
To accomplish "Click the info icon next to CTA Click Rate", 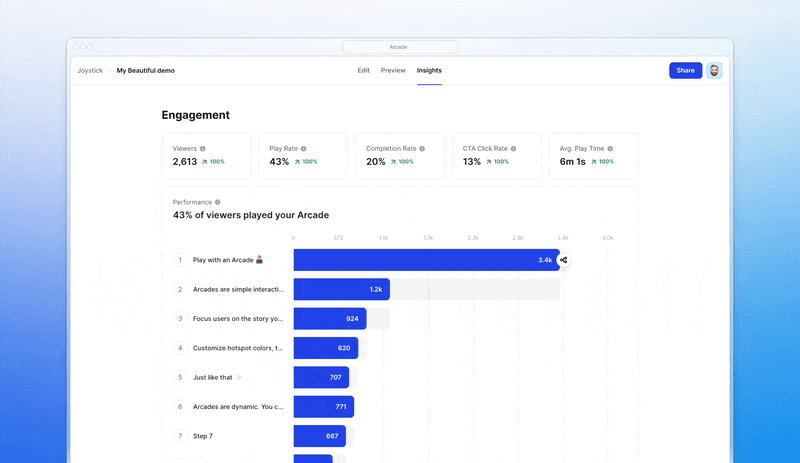I will (513, 149).
